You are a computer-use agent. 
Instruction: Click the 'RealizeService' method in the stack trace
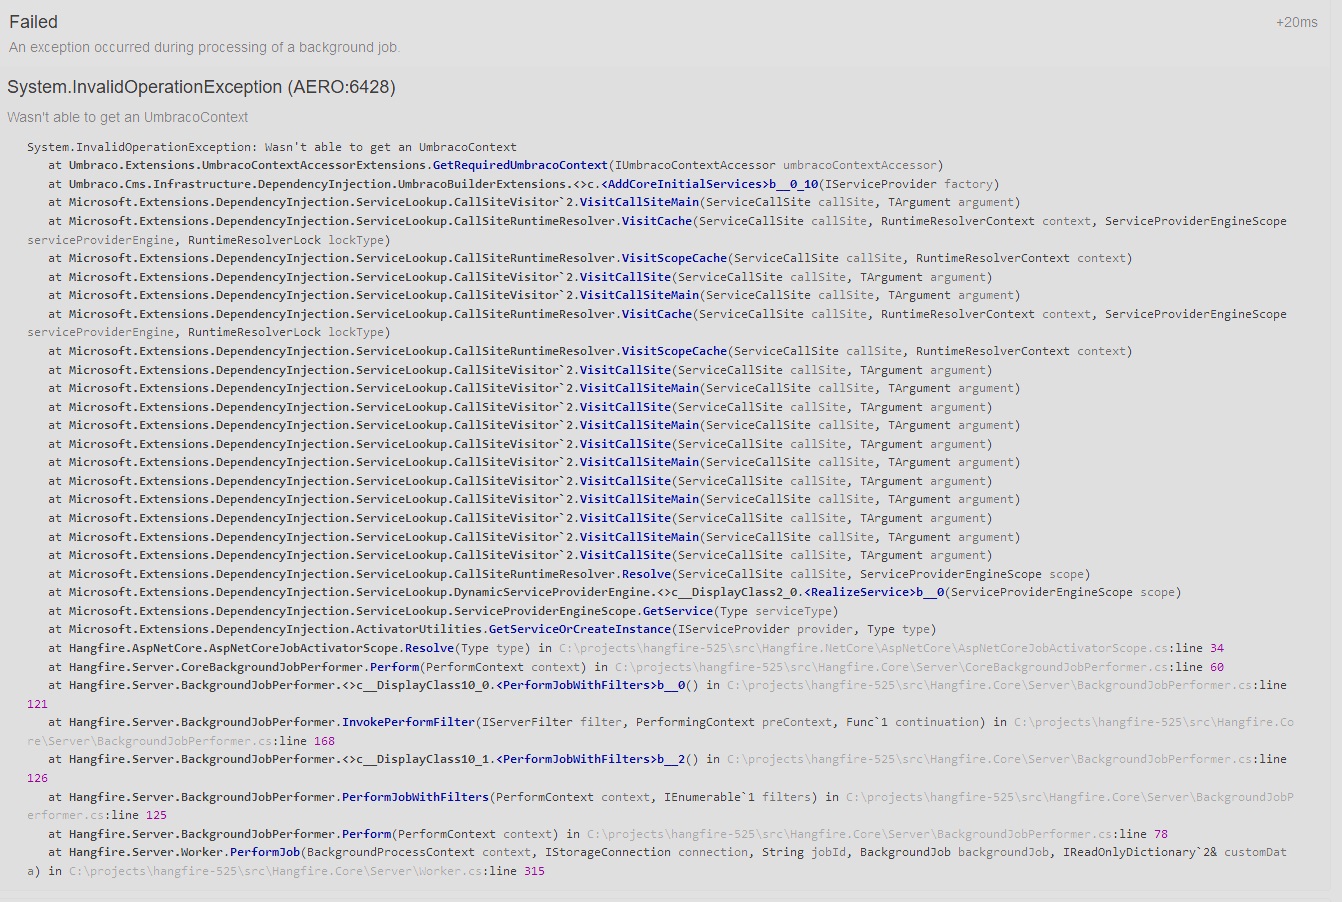[x=874, y=592]
